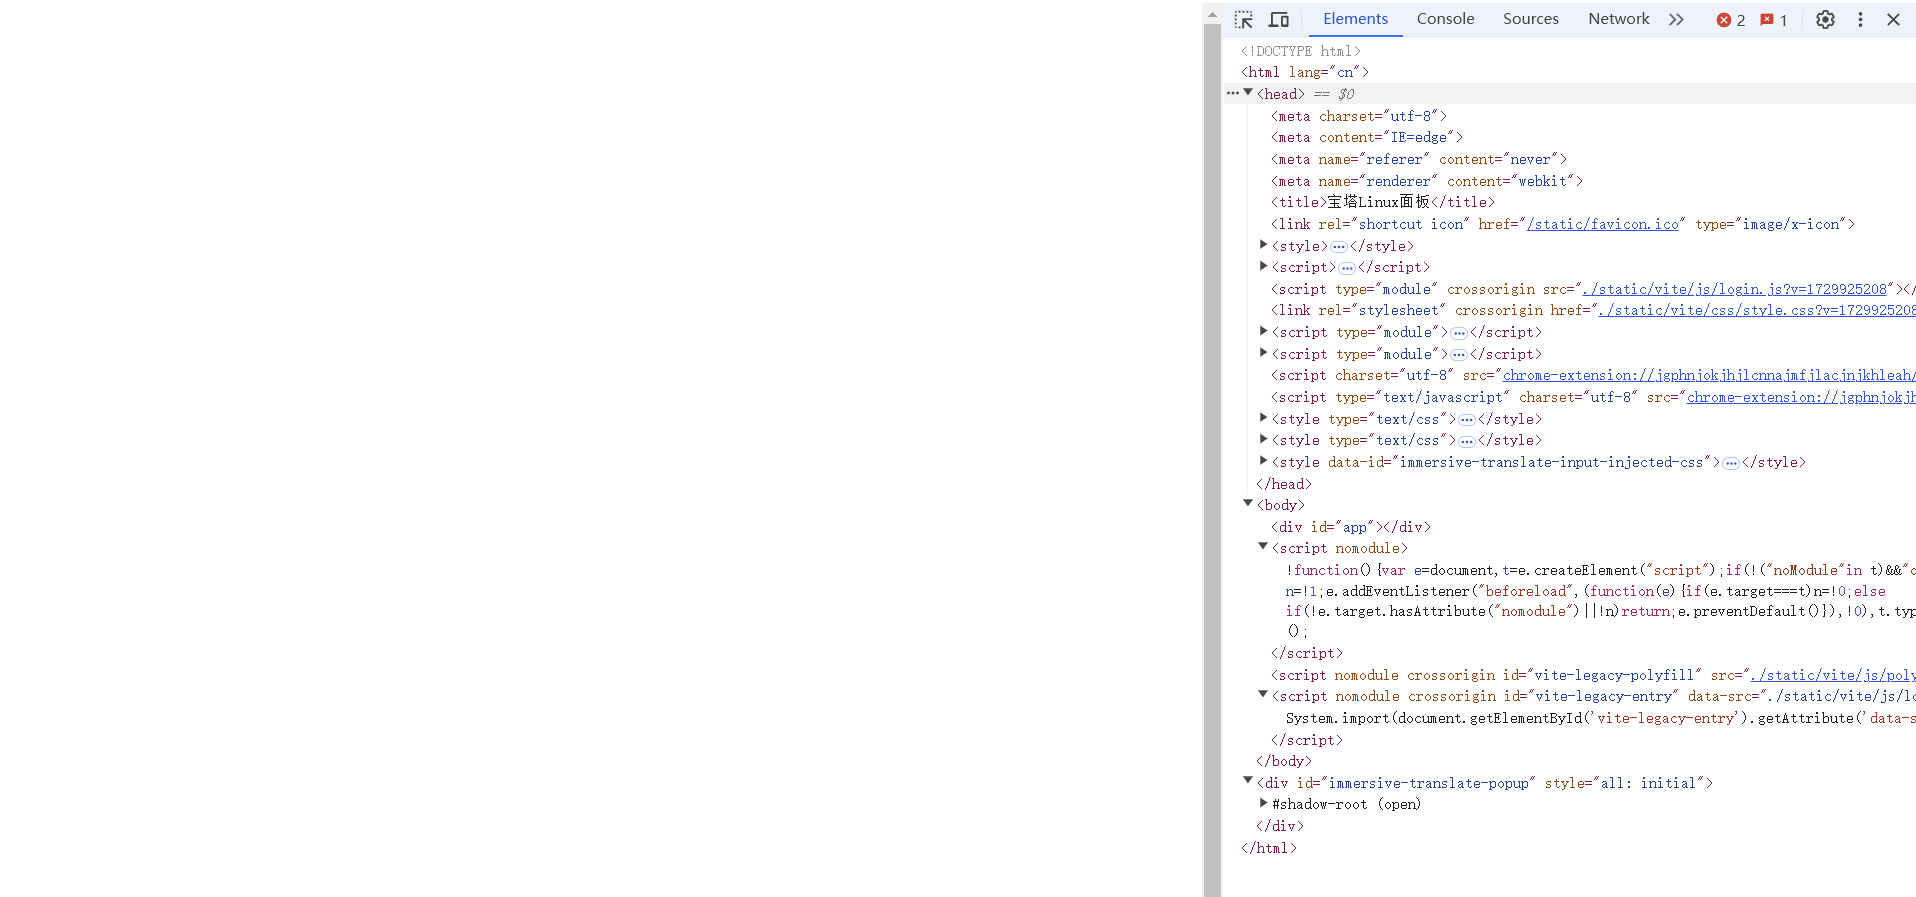The image size is (1916, 897).
Task: Open DevTools settings gear
Action: (x=1825, y=19)
